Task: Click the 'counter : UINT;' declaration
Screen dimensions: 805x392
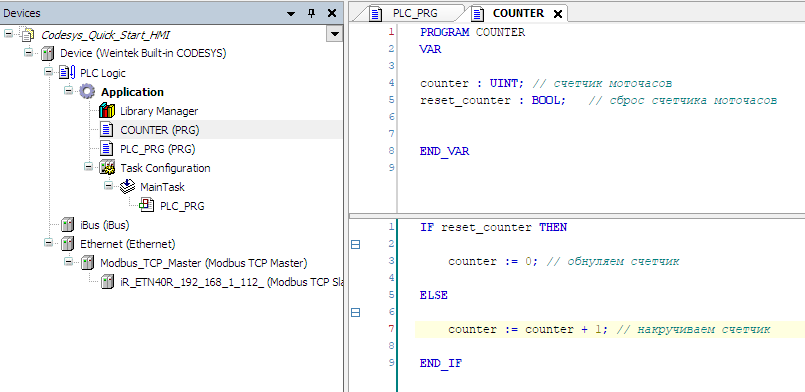Action: 473,83
